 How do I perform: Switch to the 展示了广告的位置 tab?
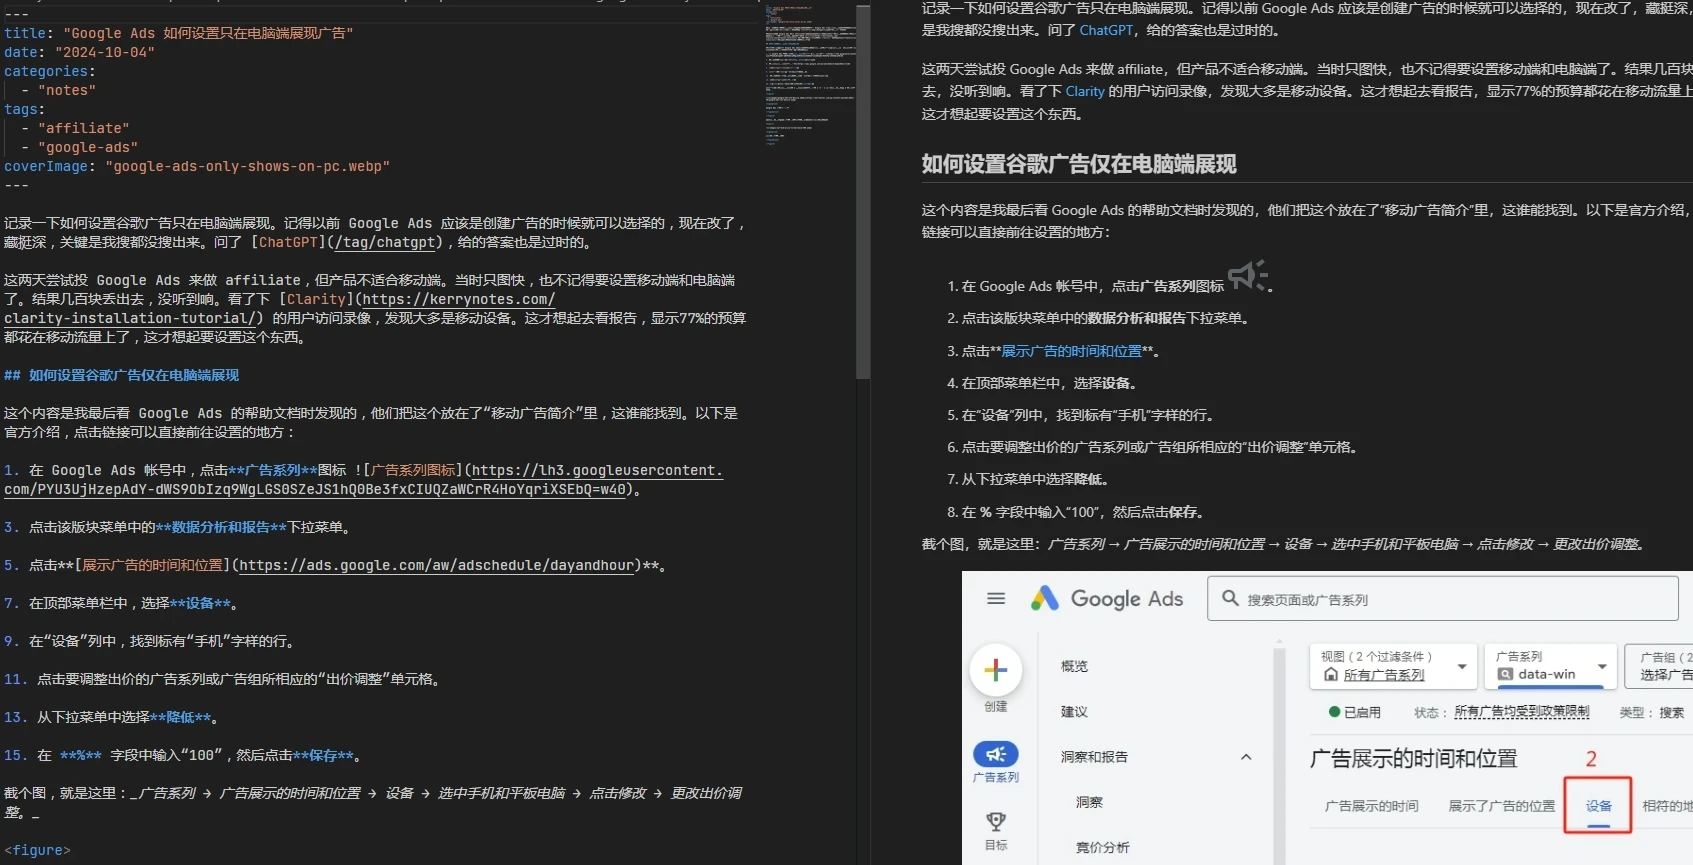(x=1502, y=806)
